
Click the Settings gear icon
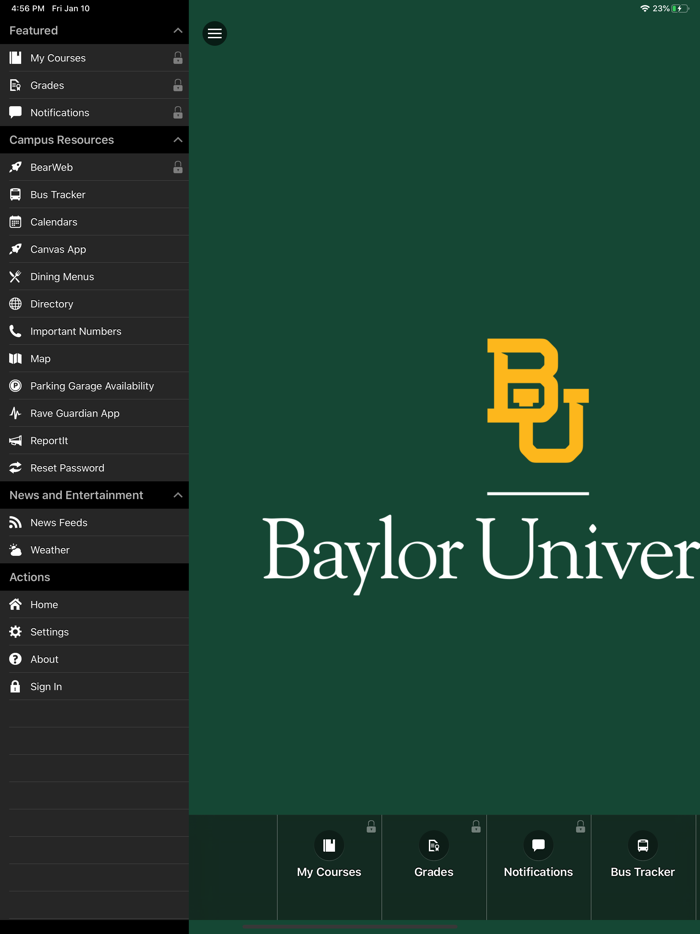pyautogui.click(x=15, y=632)
